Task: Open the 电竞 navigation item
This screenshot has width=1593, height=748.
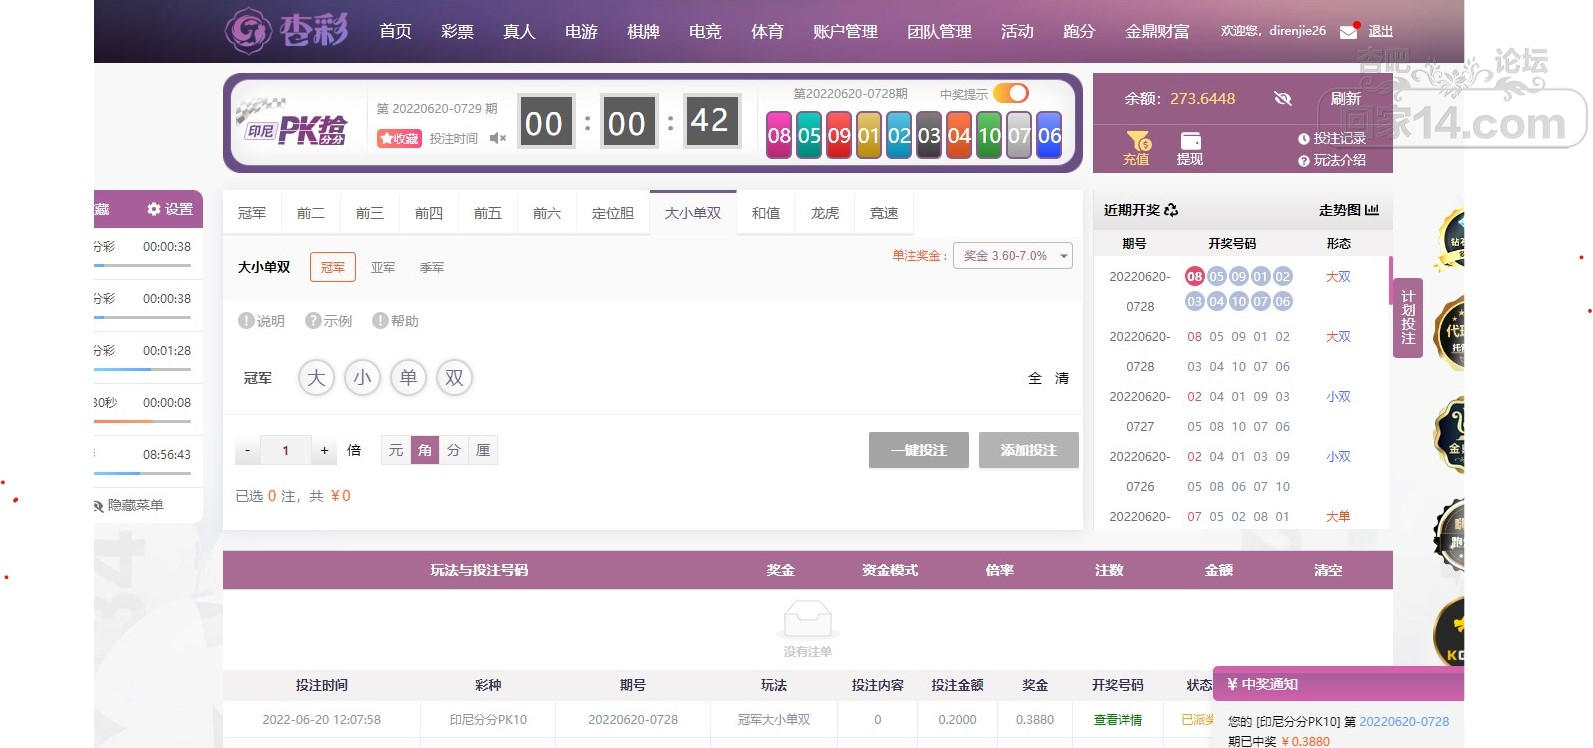Action: (x=705, y=31)
